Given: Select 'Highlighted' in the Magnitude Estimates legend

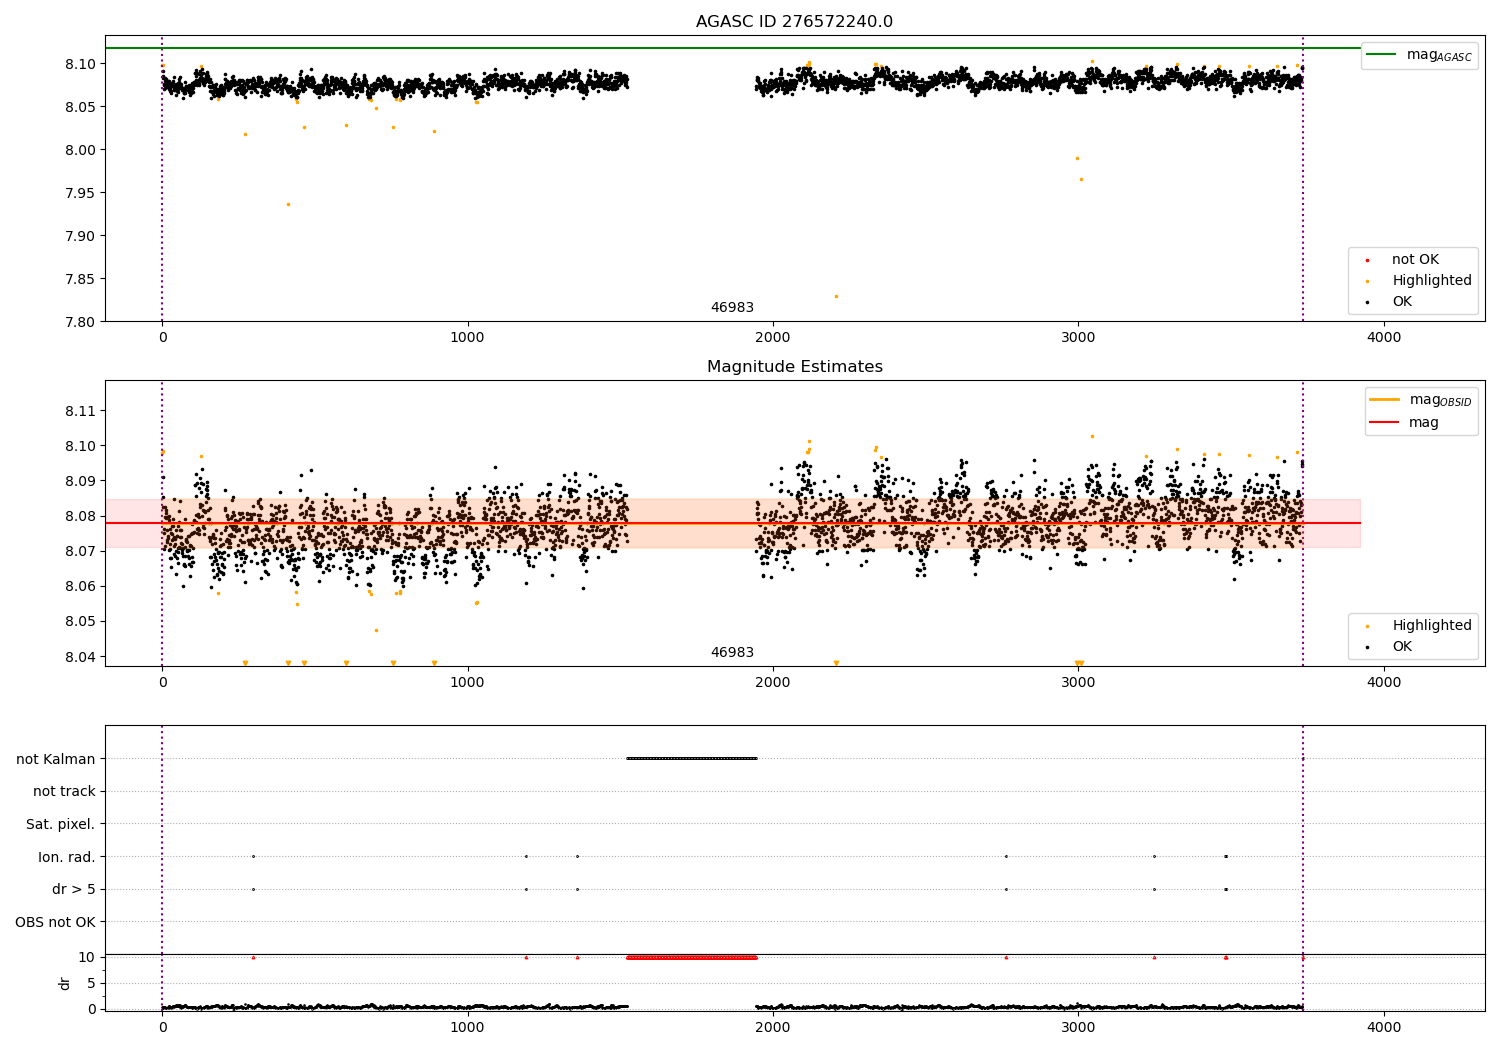Looking at the screenshot, I should 1413,626.
